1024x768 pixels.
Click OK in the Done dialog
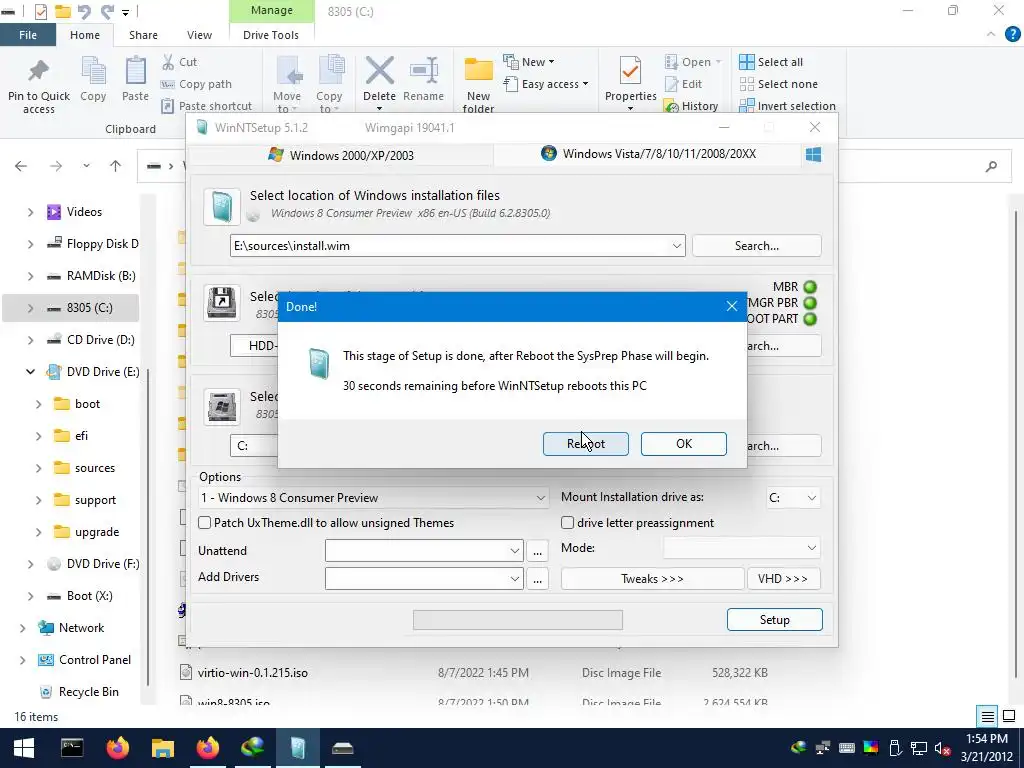(683, 443)
